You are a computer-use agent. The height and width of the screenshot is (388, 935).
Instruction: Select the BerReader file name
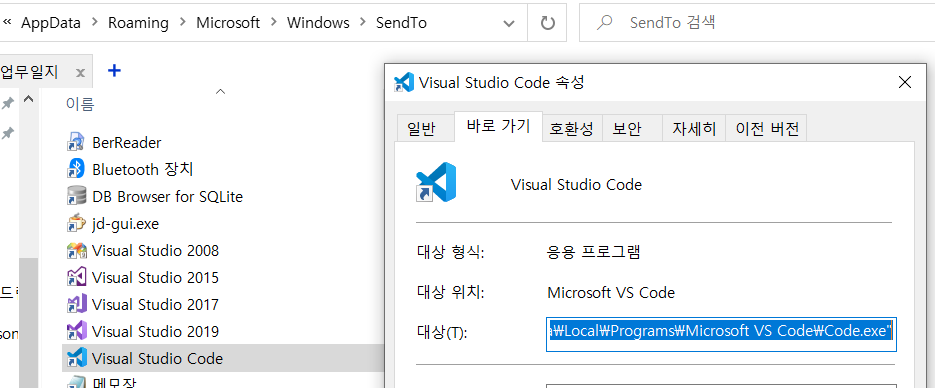(x=126, y=143)
